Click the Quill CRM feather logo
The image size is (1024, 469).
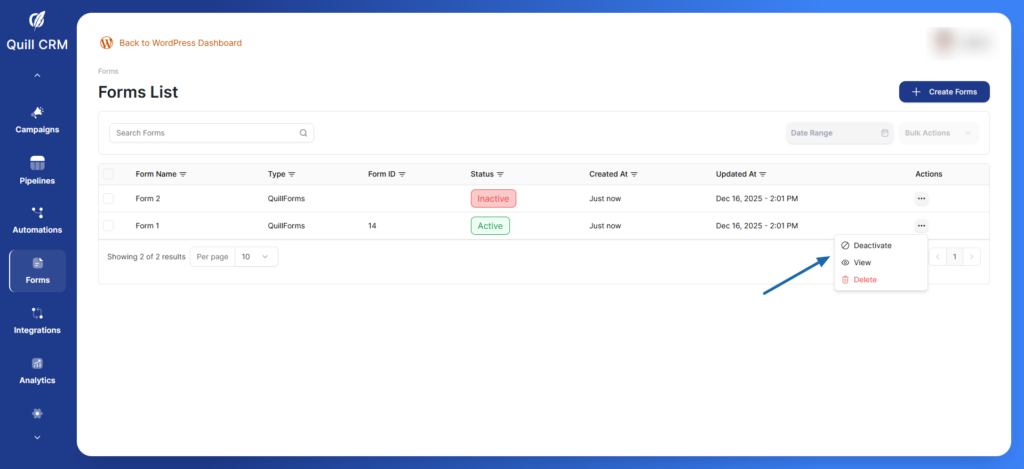(37, 20)
